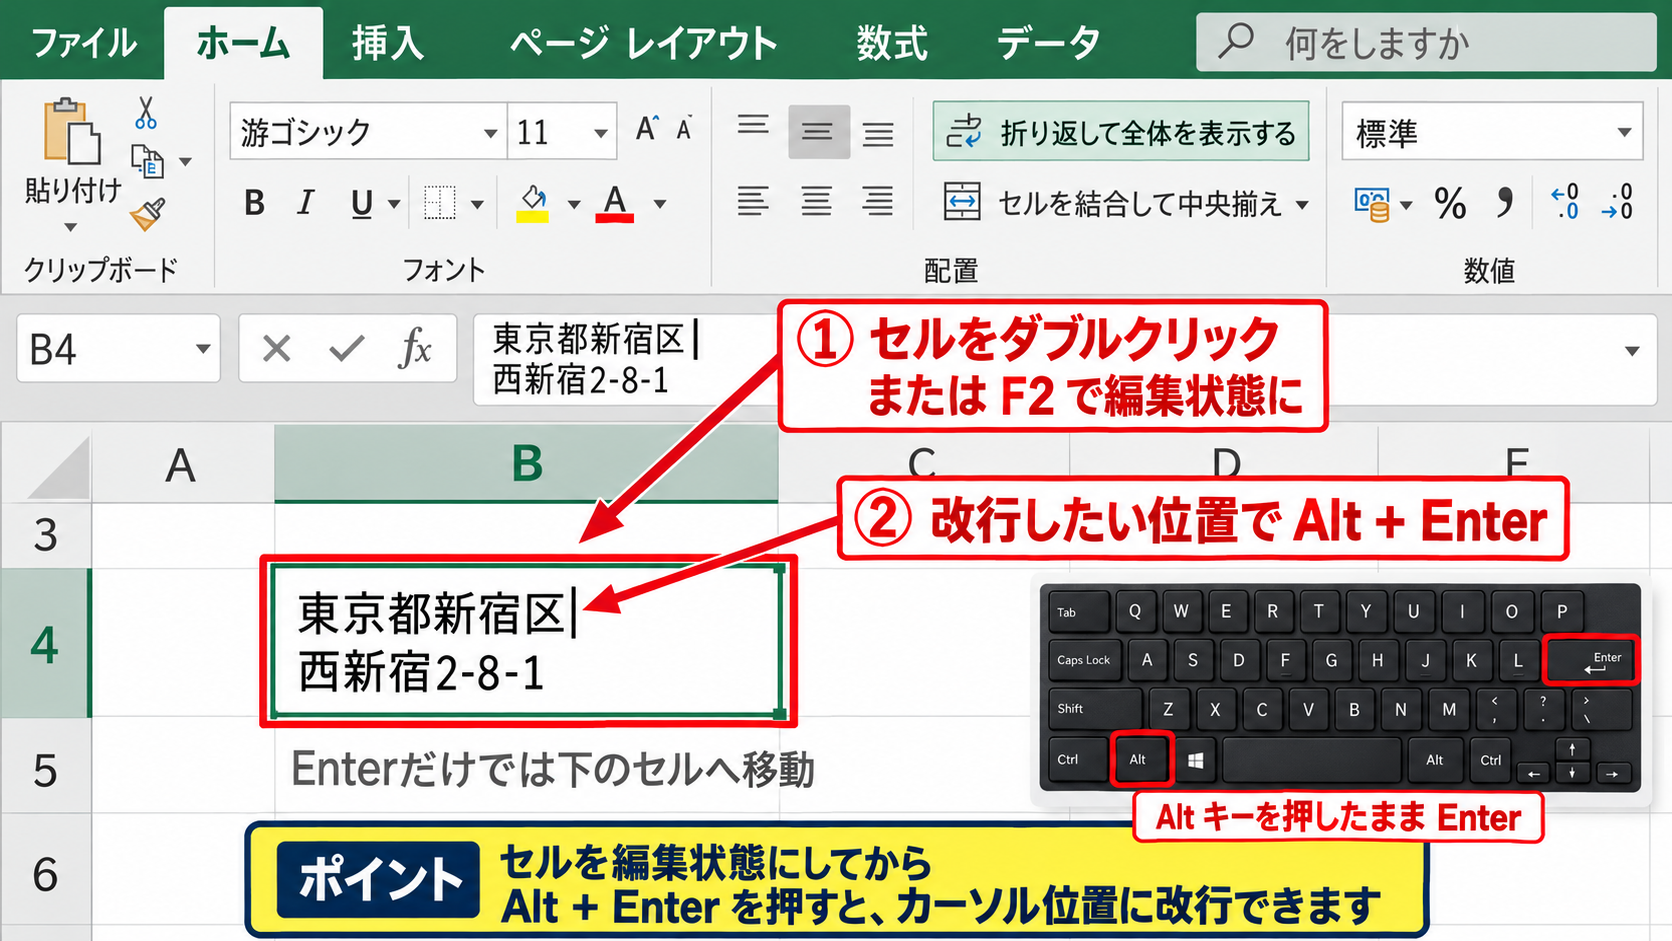
Task: Apply percent style to the cell
Action: (x=1450, y=204)
